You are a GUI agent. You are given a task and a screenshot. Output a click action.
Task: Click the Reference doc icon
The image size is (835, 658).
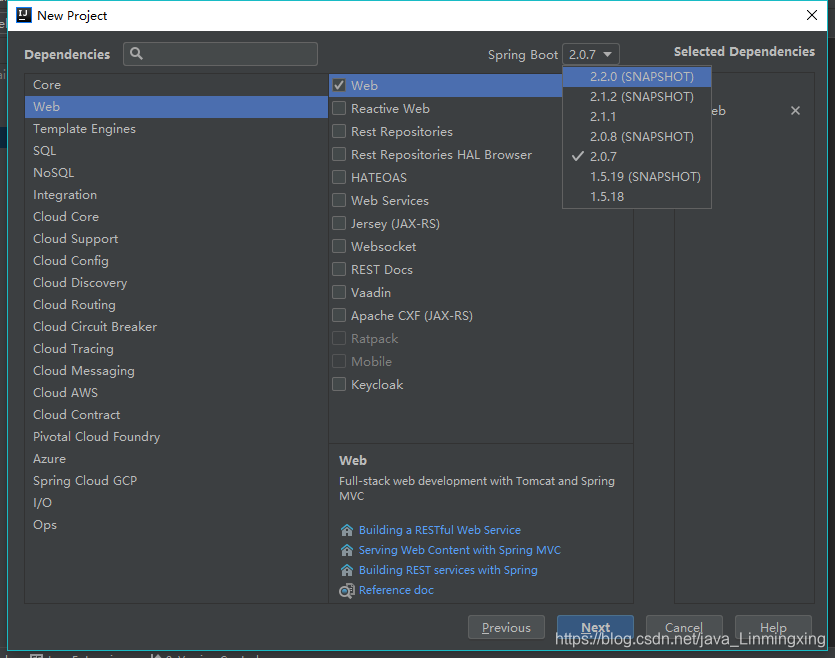pos(347,590)
